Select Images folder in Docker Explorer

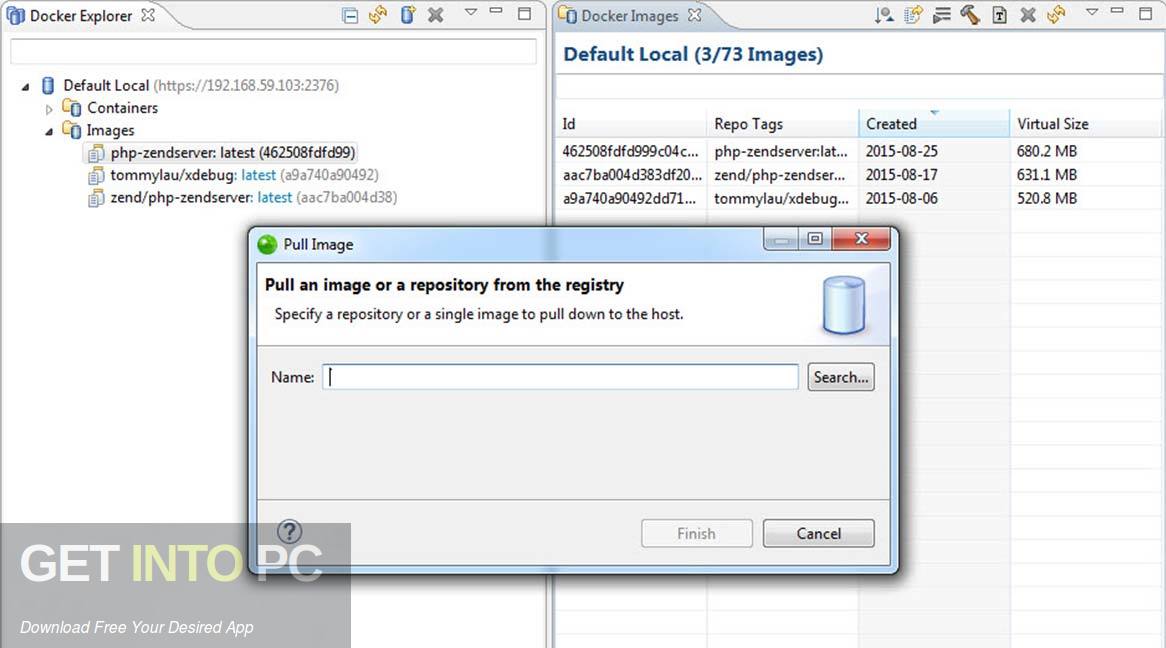110,130
